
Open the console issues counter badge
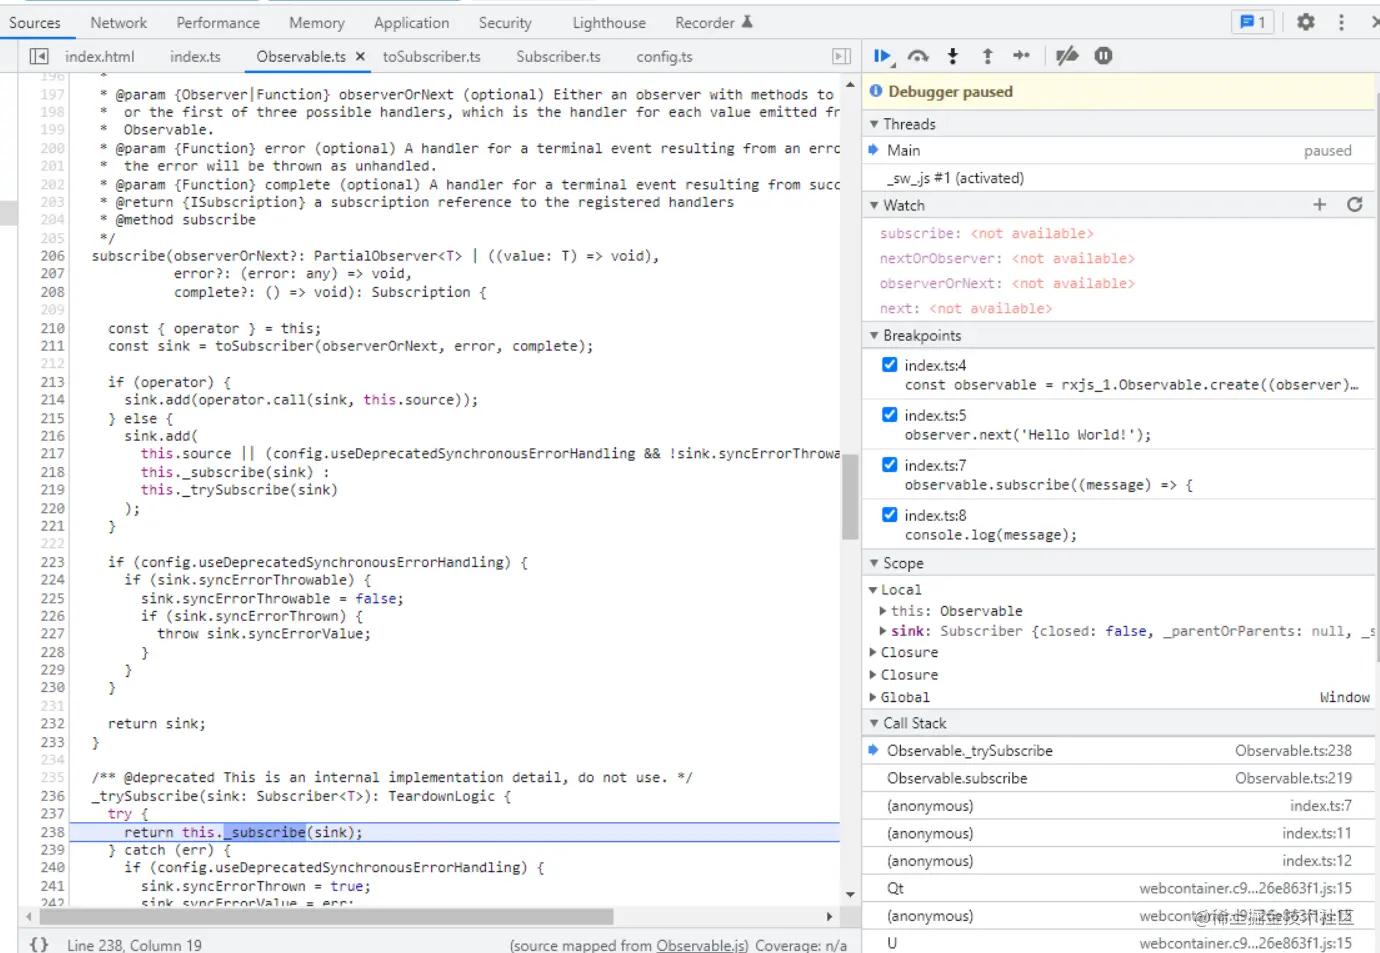tap(1253, 22)
